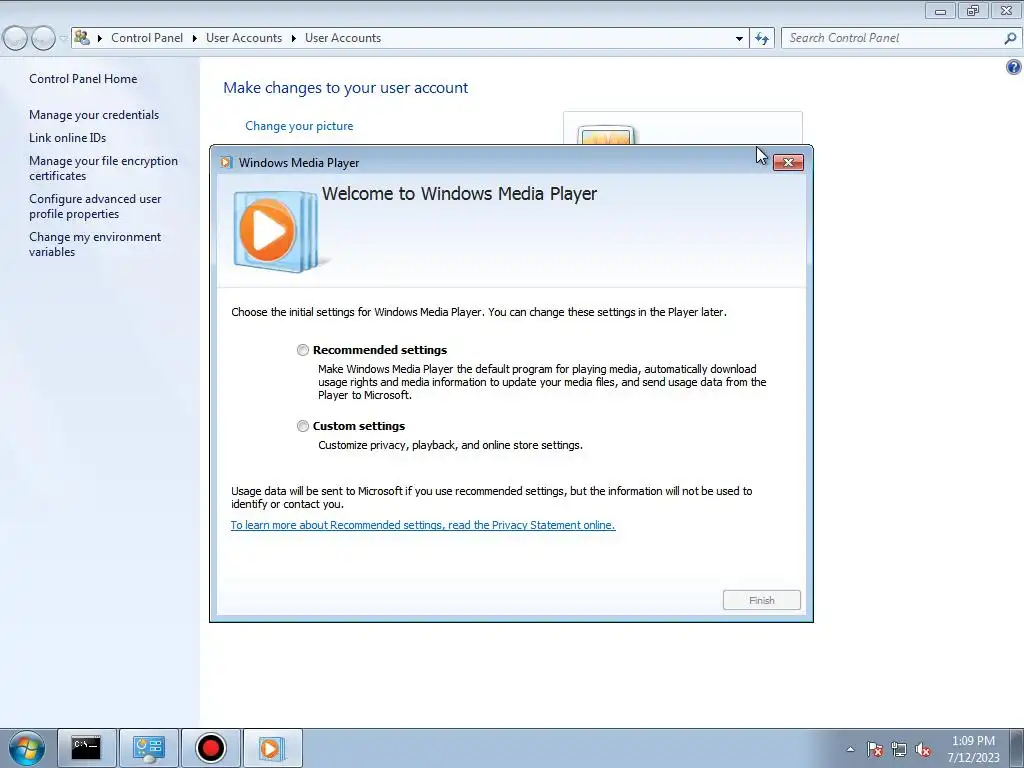Show hidden tray icons arrow
1024x768 pixels.
pyautogui.click(x=850, y=749)
